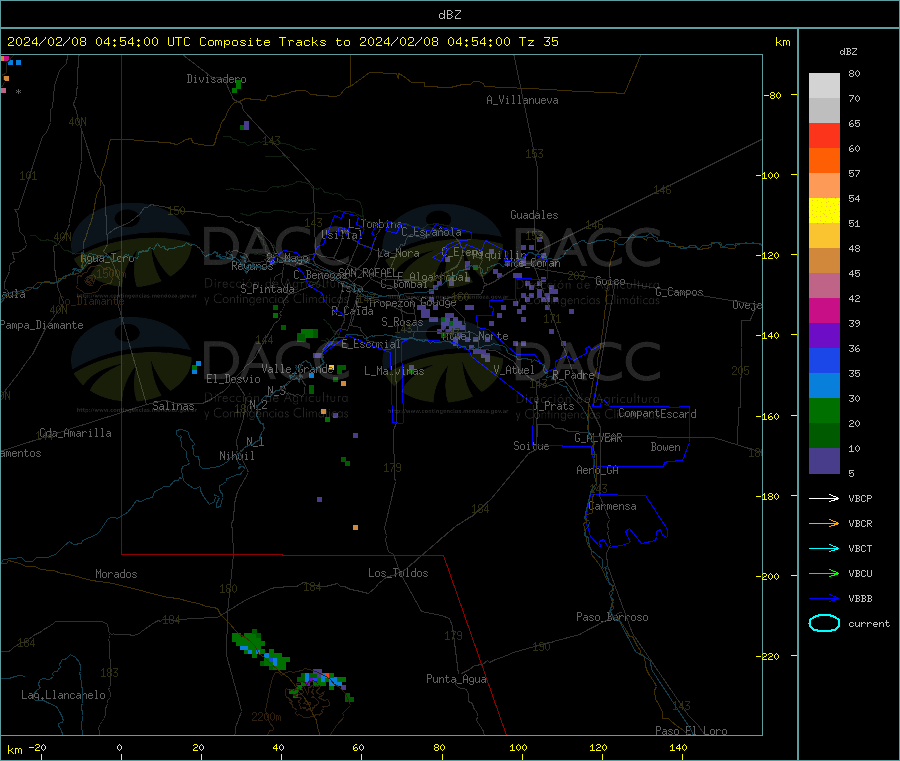Click the Lag.Llancanelo map label
Screen dimensions: 900x761
point(63,695)
